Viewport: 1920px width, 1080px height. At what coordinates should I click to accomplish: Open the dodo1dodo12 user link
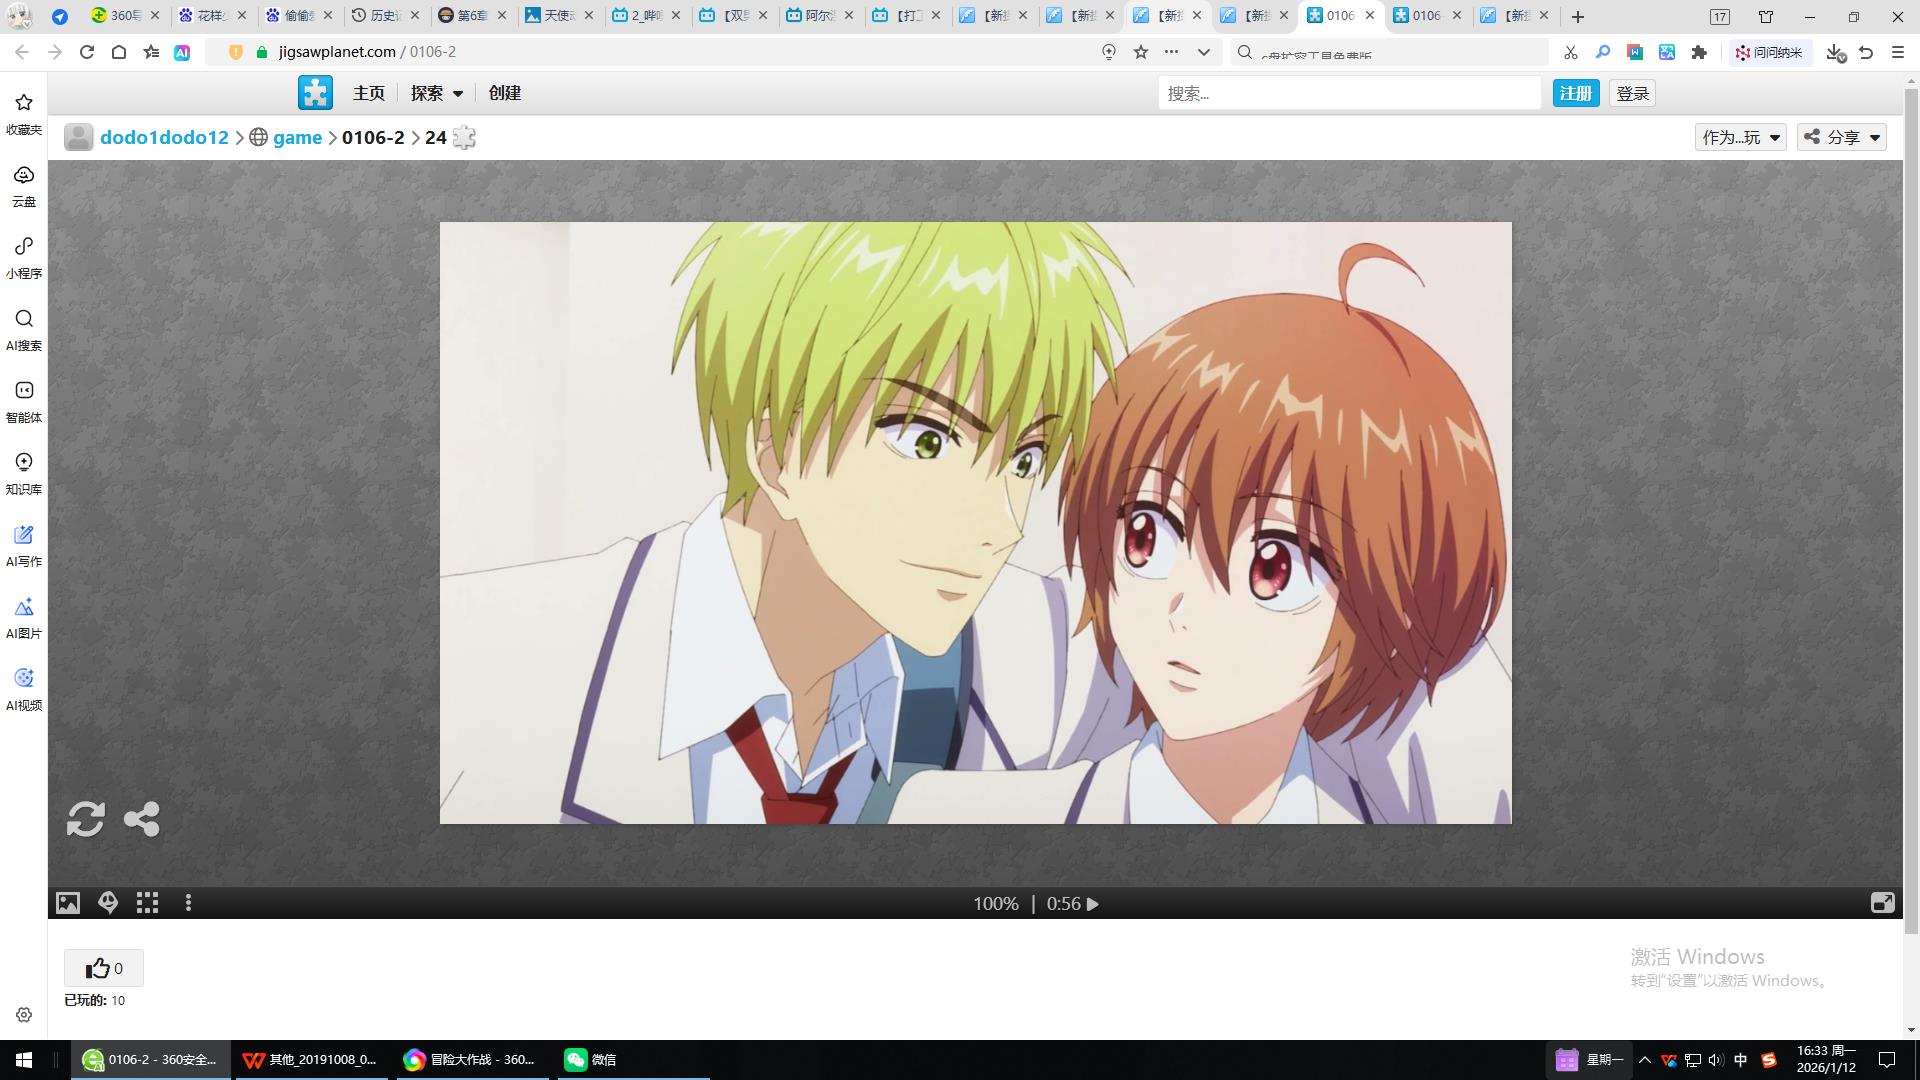[x=164, y=138]
